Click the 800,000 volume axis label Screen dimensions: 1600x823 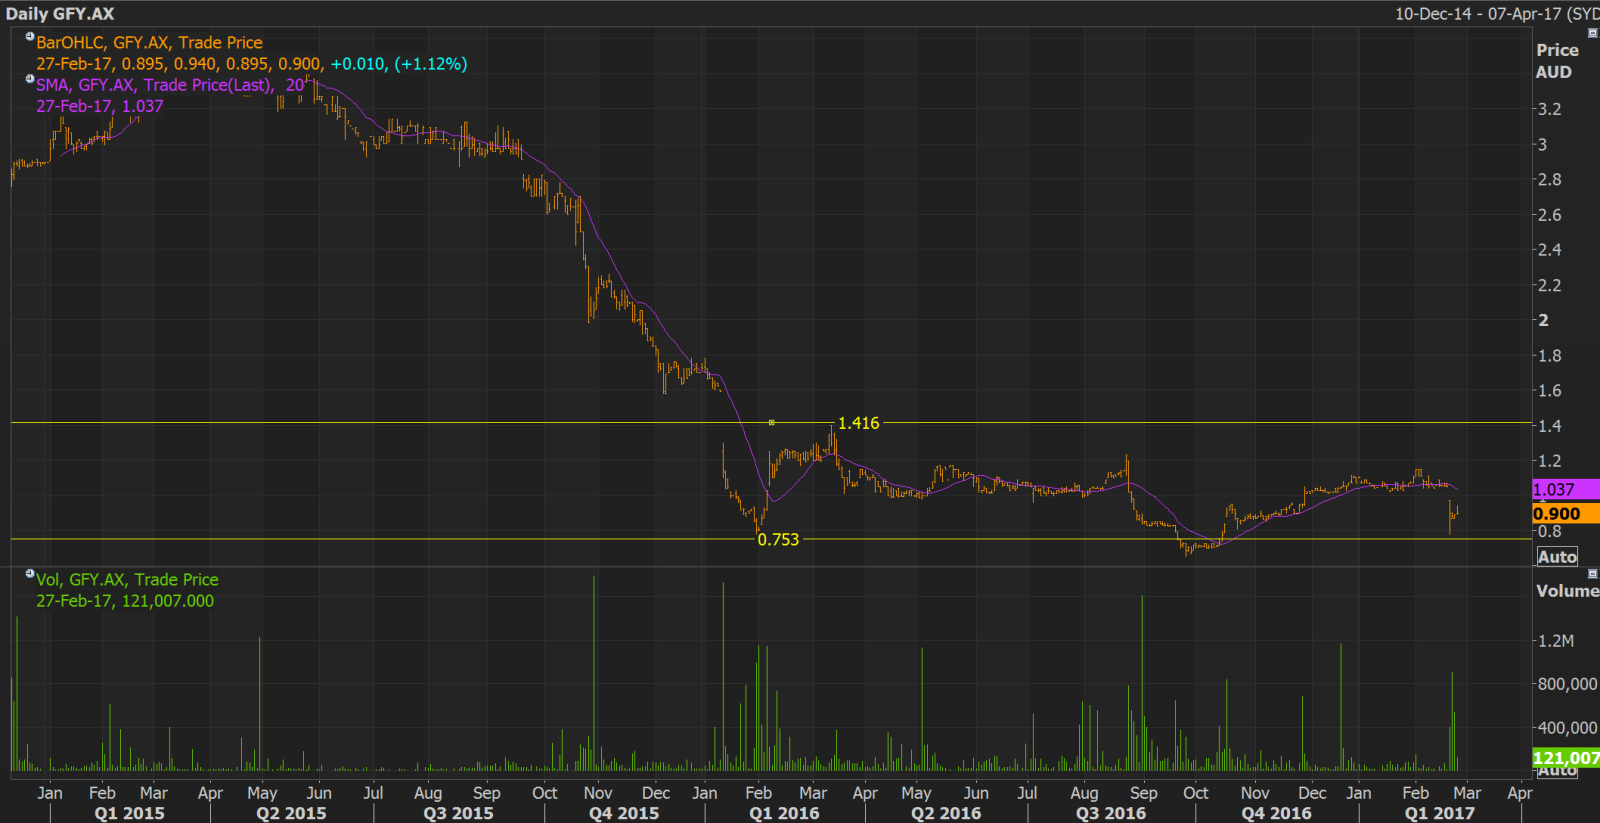pyautogui.click(x=1567, y=684)
